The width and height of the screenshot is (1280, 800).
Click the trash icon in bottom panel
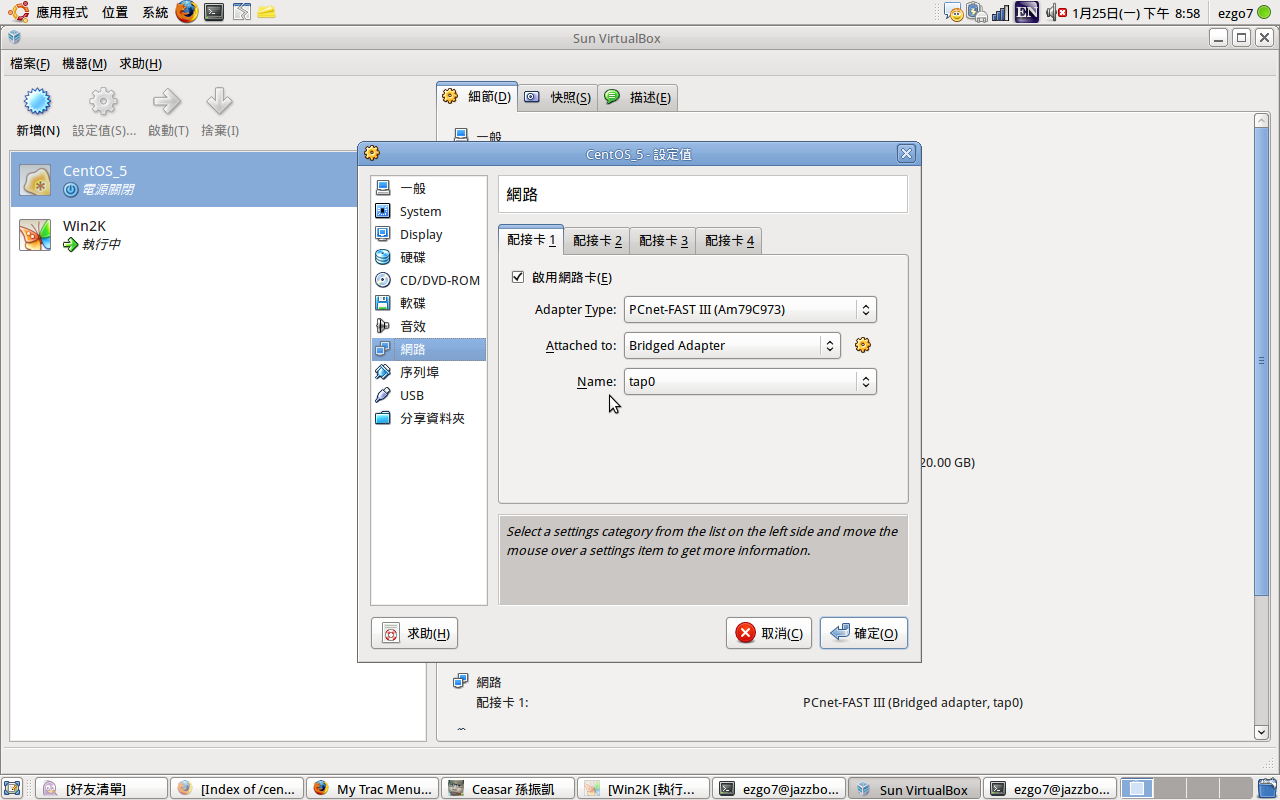[x=1267, y=788]
